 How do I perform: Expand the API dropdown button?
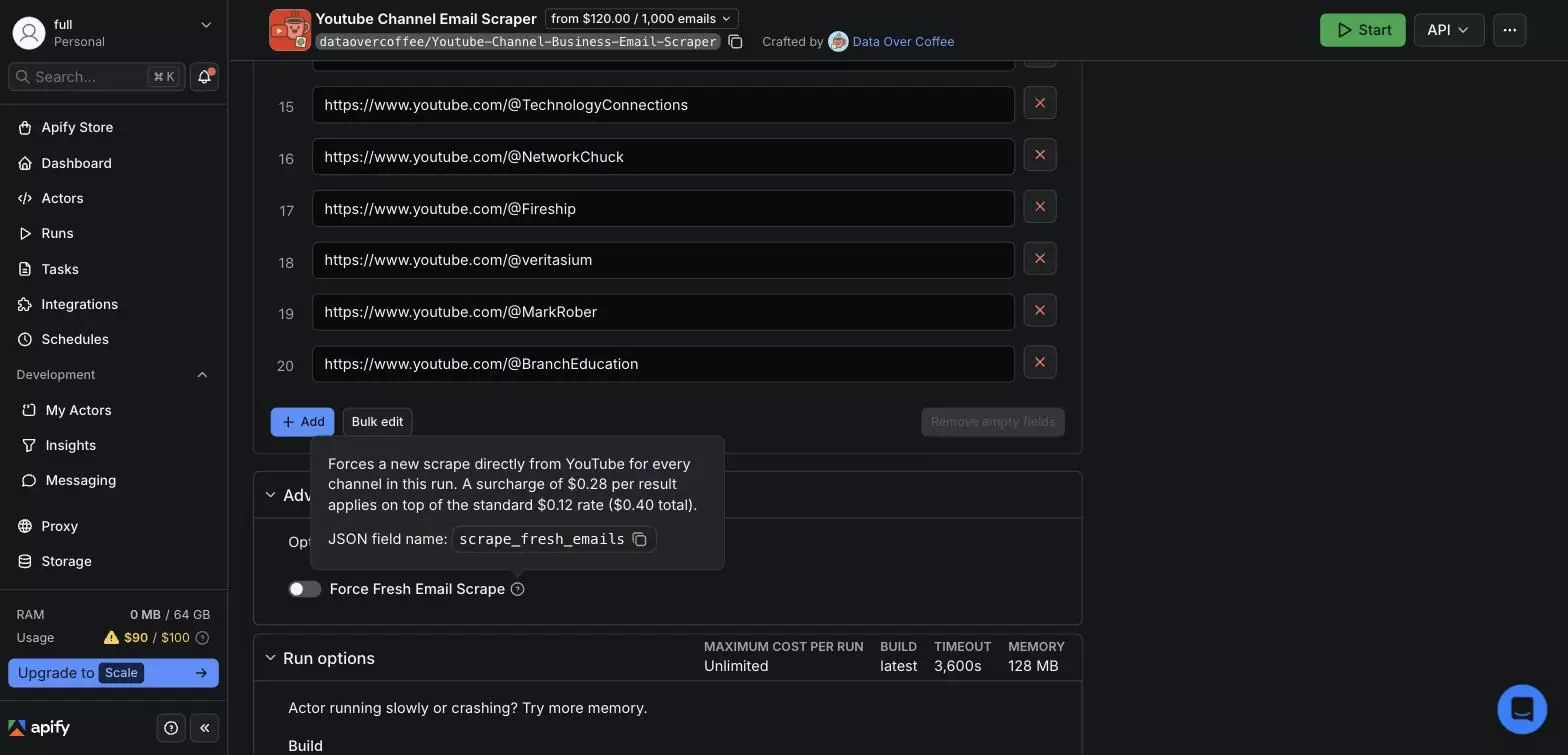1449,30
